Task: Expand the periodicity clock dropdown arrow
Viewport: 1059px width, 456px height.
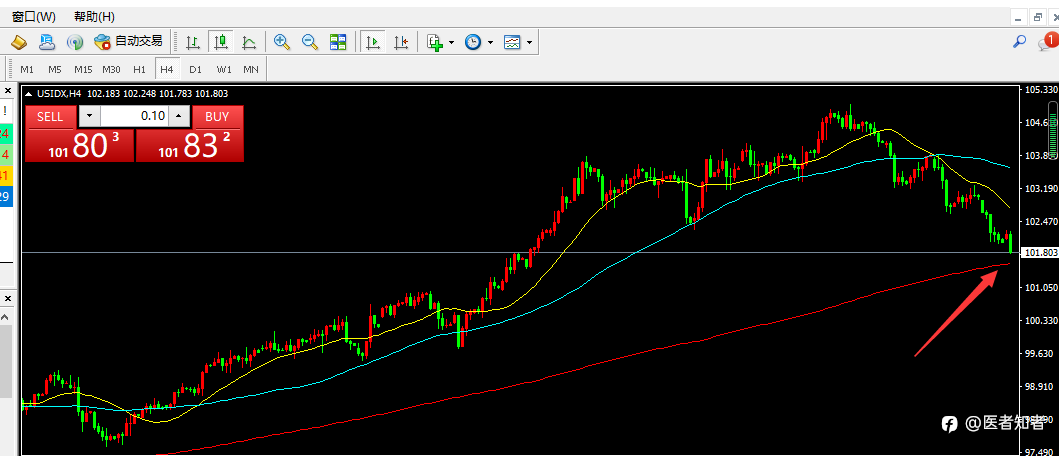Action: 490,43
